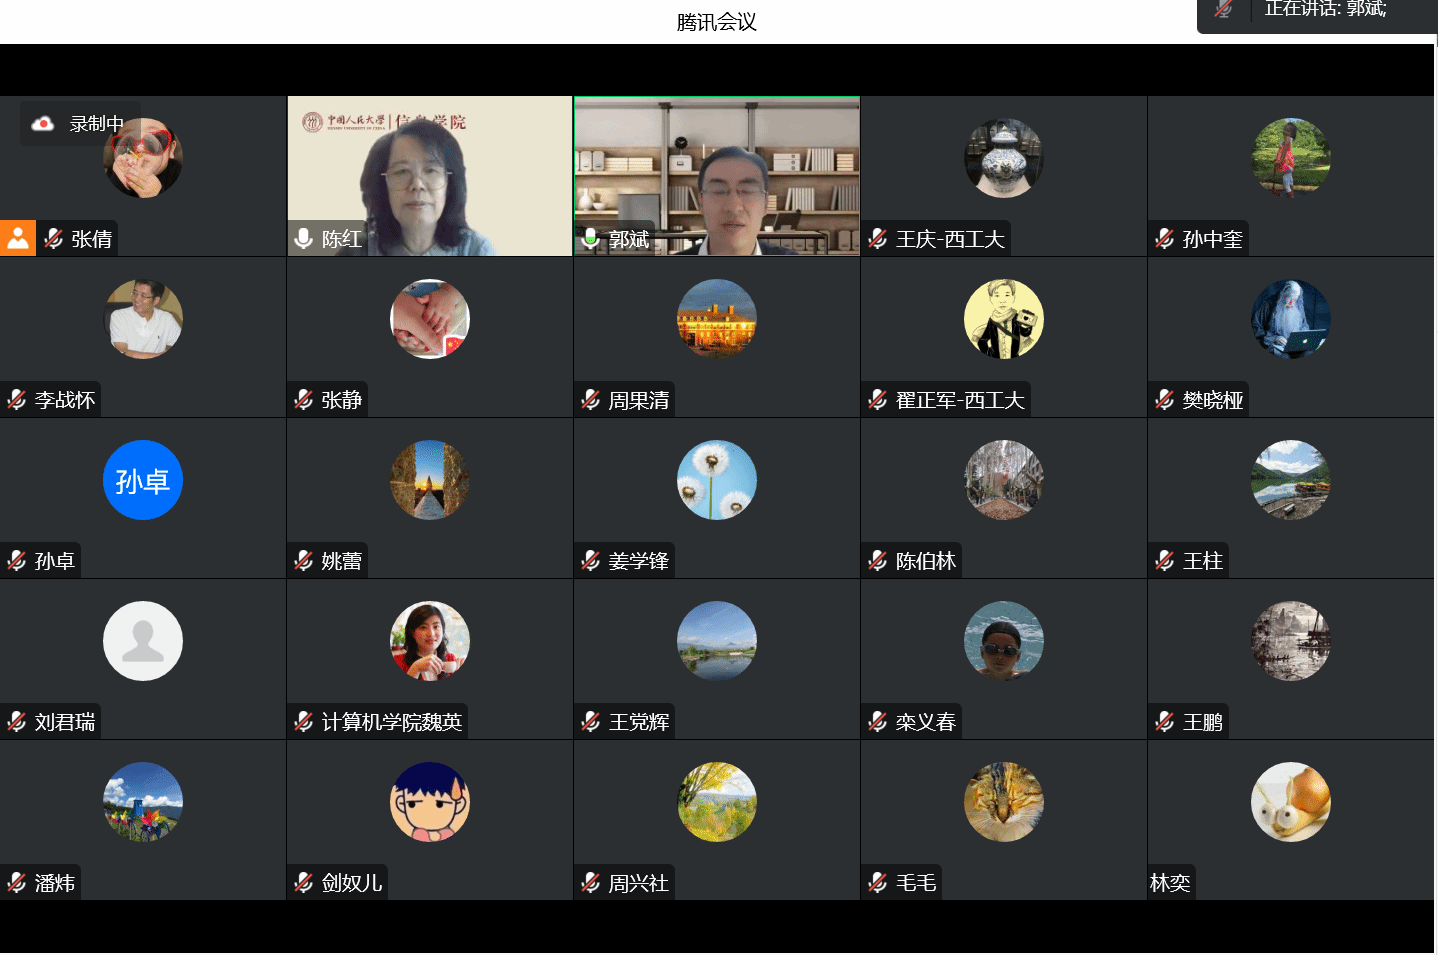1438x955 pixels.
Task: Click the blue 孙卓 avatar circle
Action: coord(143,480)
